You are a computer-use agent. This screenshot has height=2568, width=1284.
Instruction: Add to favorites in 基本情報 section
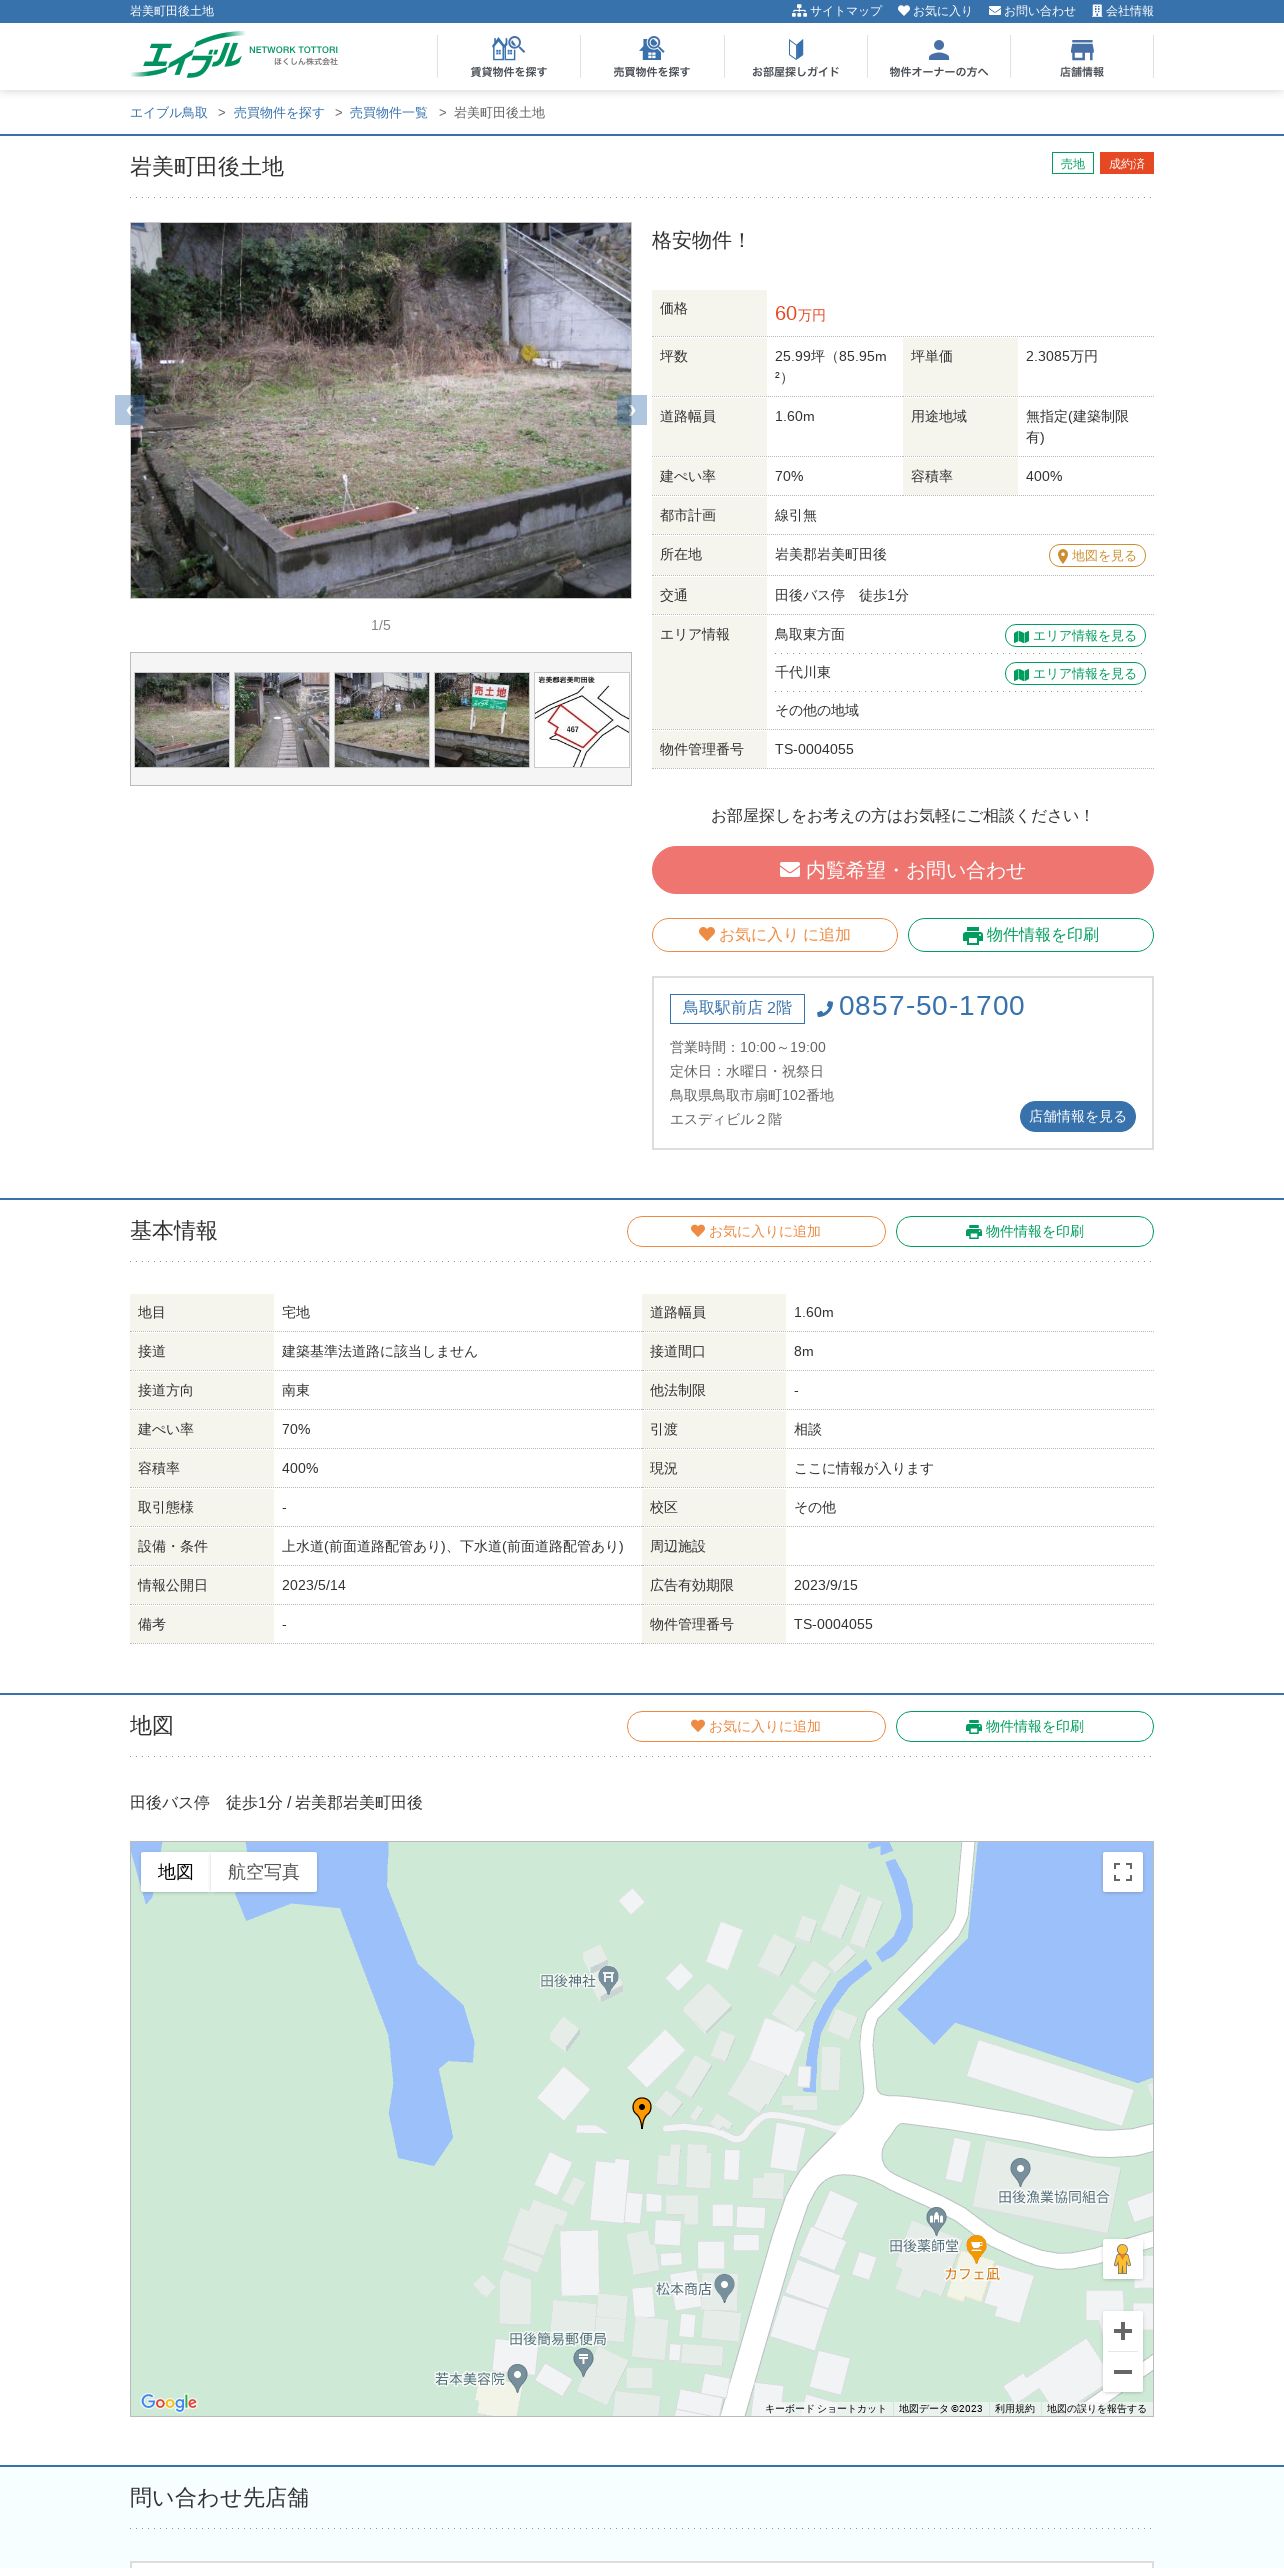coord(756,1232)
